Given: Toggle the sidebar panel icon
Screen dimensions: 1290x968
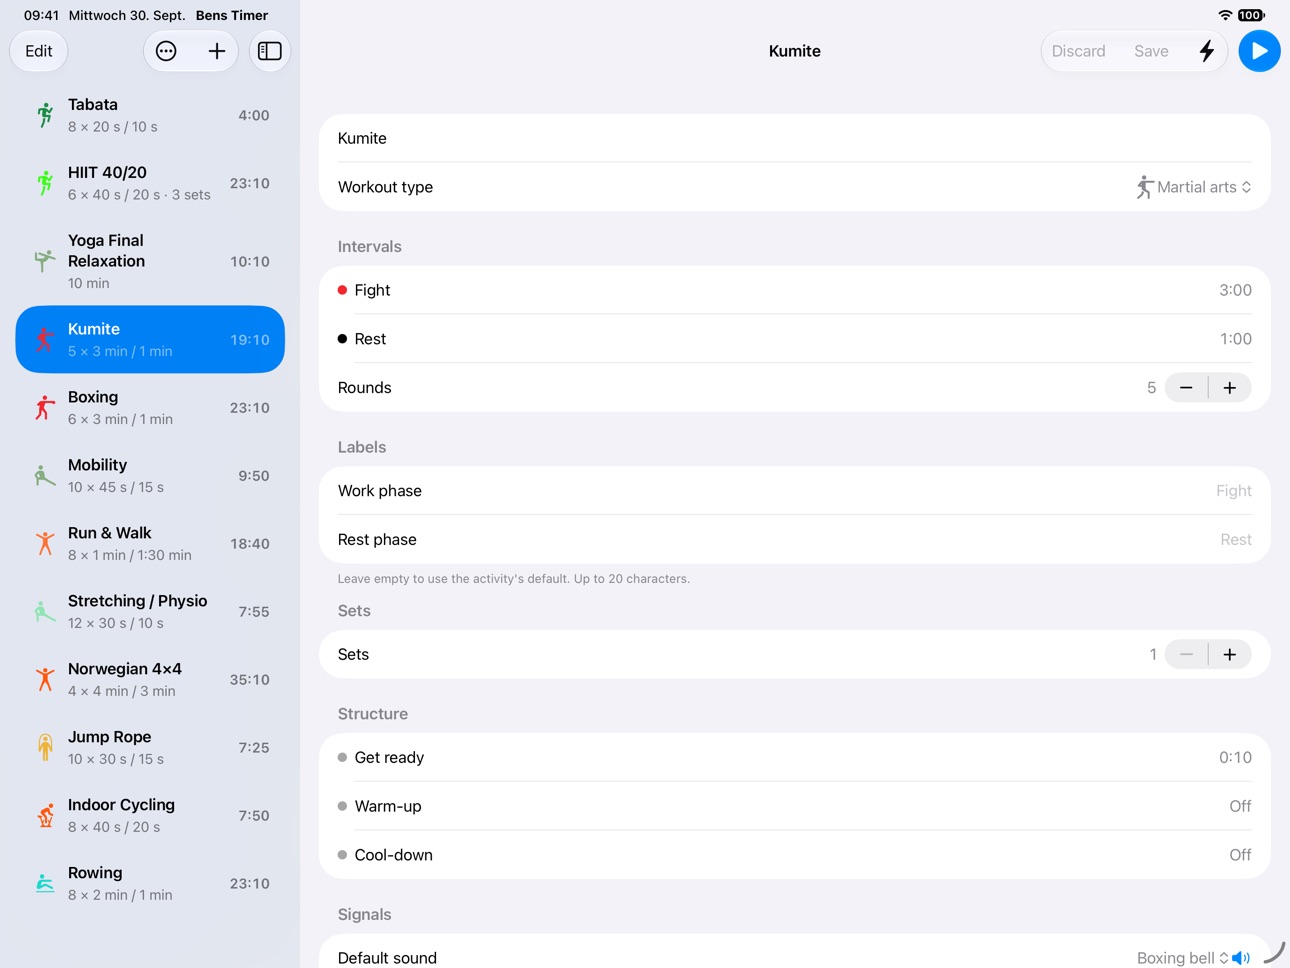Looking at the screenshot, I should coord(270,51).
